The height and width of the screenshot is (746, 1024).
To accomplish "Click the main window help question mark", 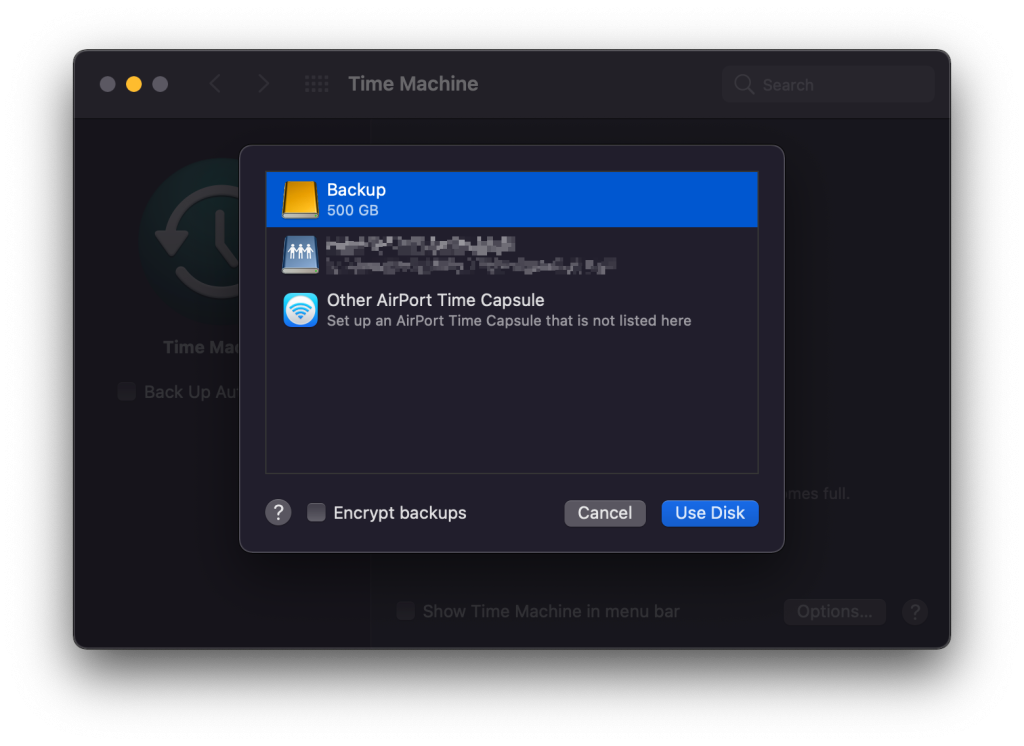I will pos(915,612).
